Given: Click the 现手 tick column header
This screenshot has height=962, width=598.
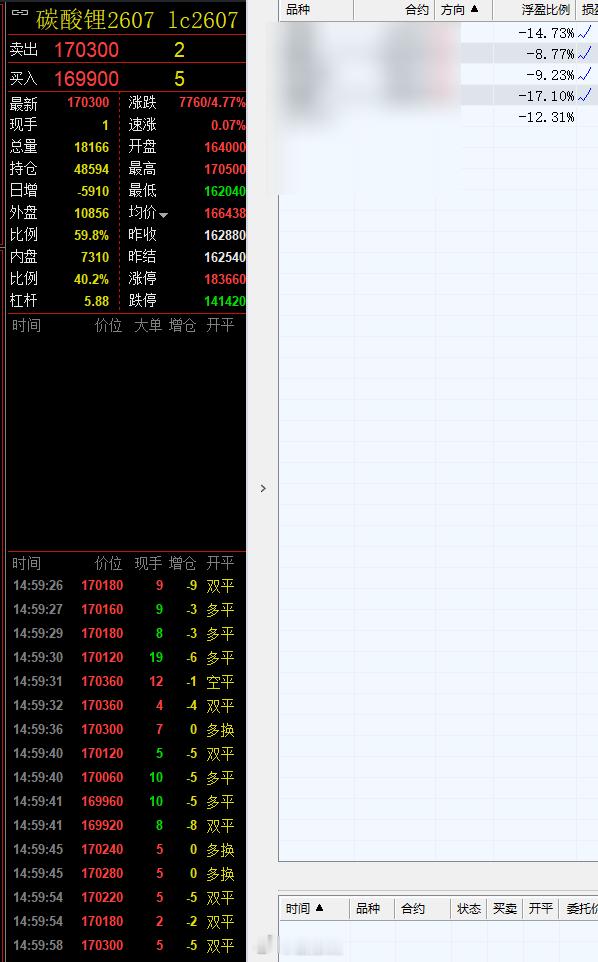Looking at the screenshot, I should tap(148, 563).
